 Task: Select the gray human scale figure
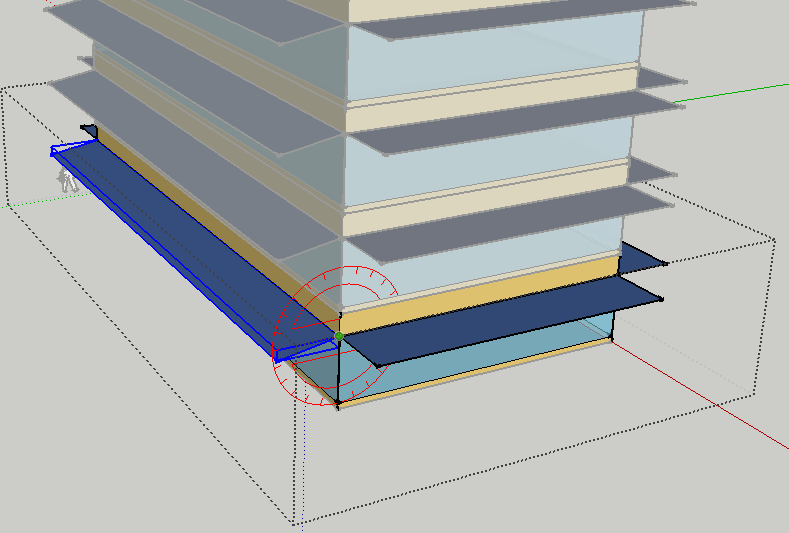tap(68, 180)
